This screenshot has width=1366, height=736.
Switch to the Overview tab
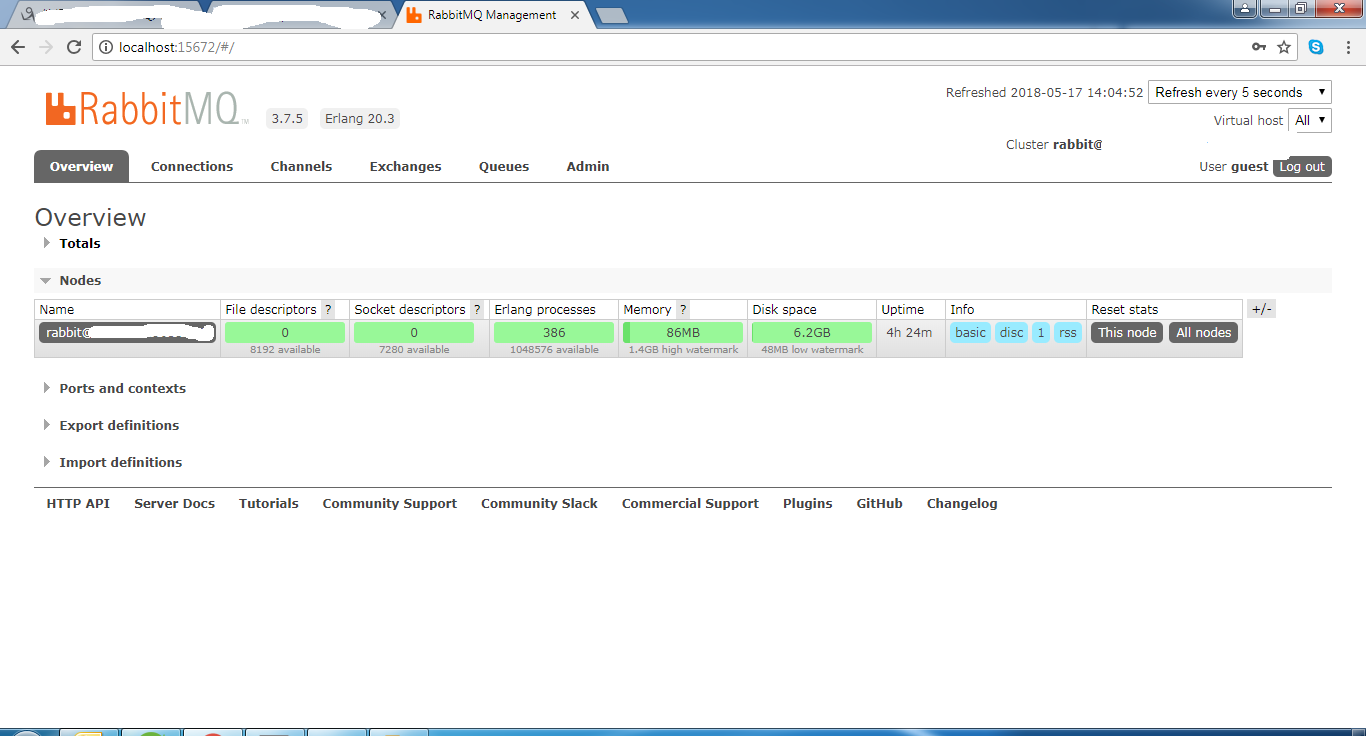[81, 166]
